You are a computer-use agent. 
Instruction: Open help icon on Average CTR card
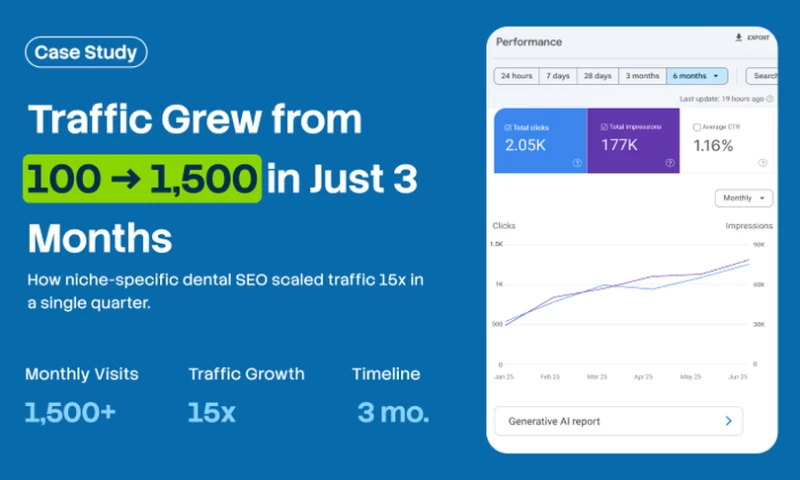click(x=763, y=163)
